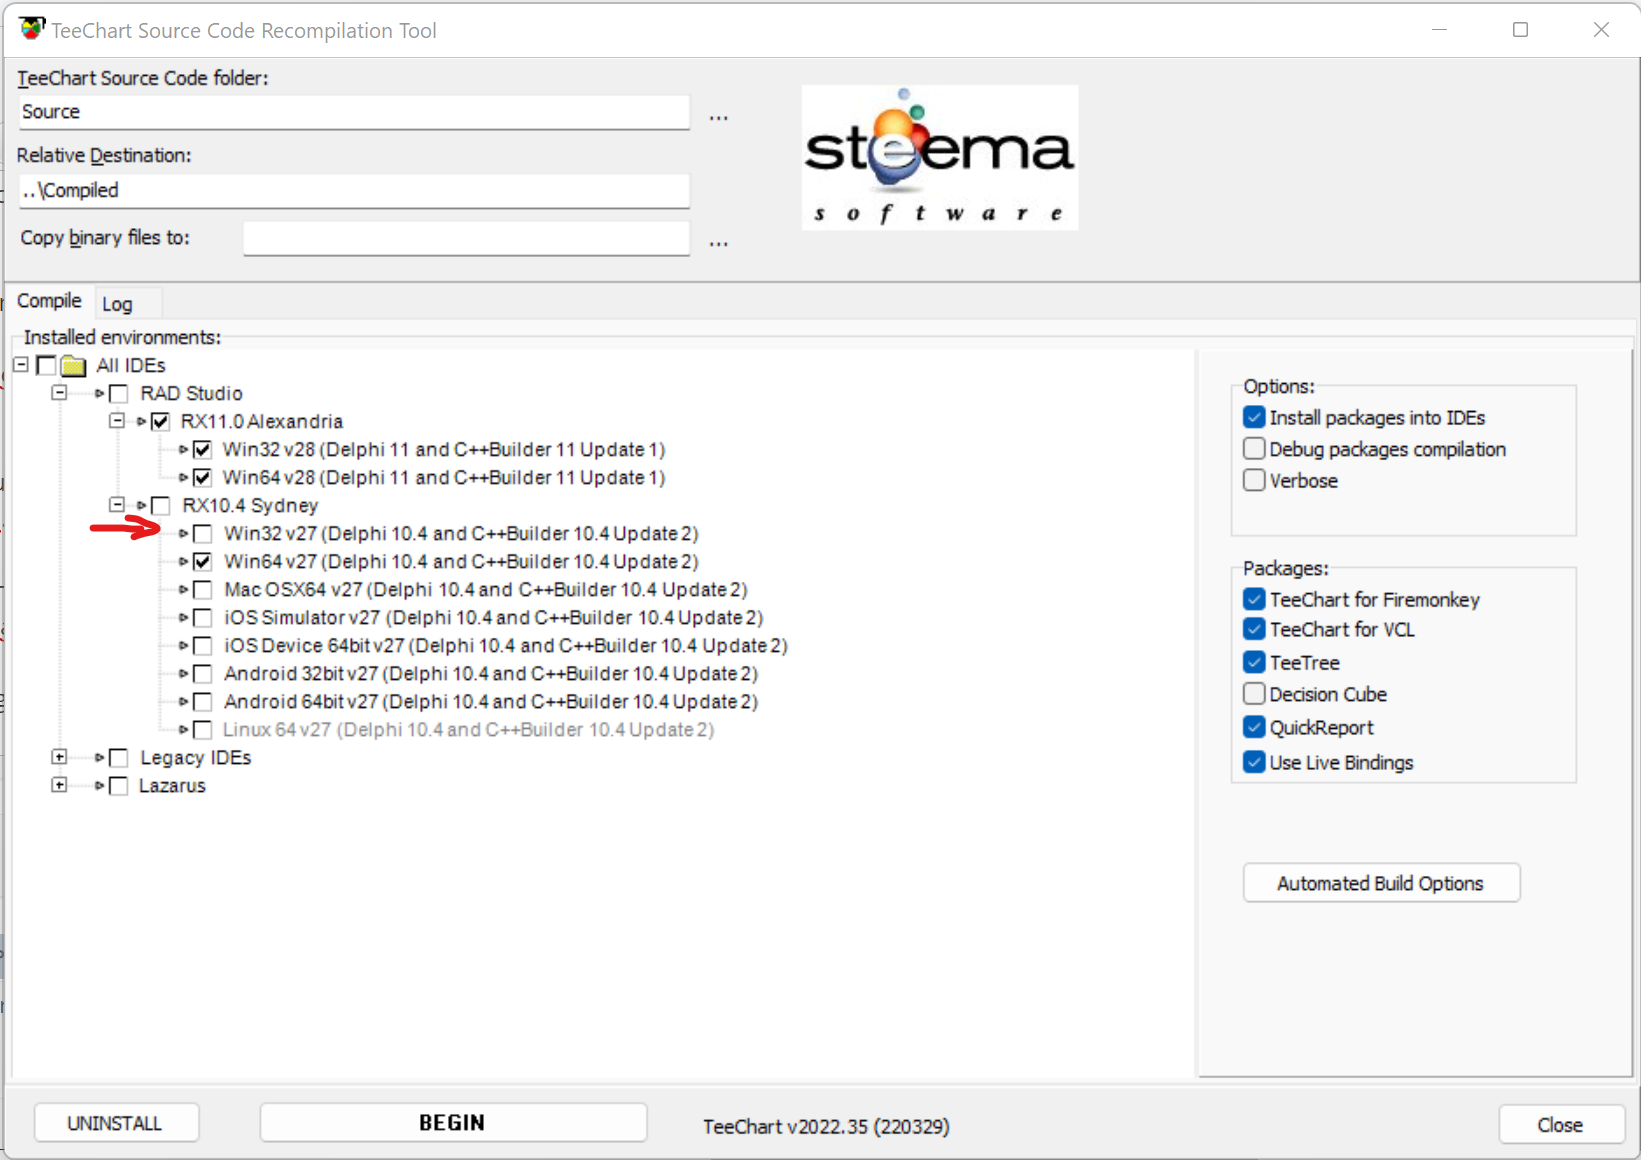This screenshot has width=1641, height=1160.
Task: Uncheck the RX11.0 Alexandria checkbox
Action: [x=161, y=421]
